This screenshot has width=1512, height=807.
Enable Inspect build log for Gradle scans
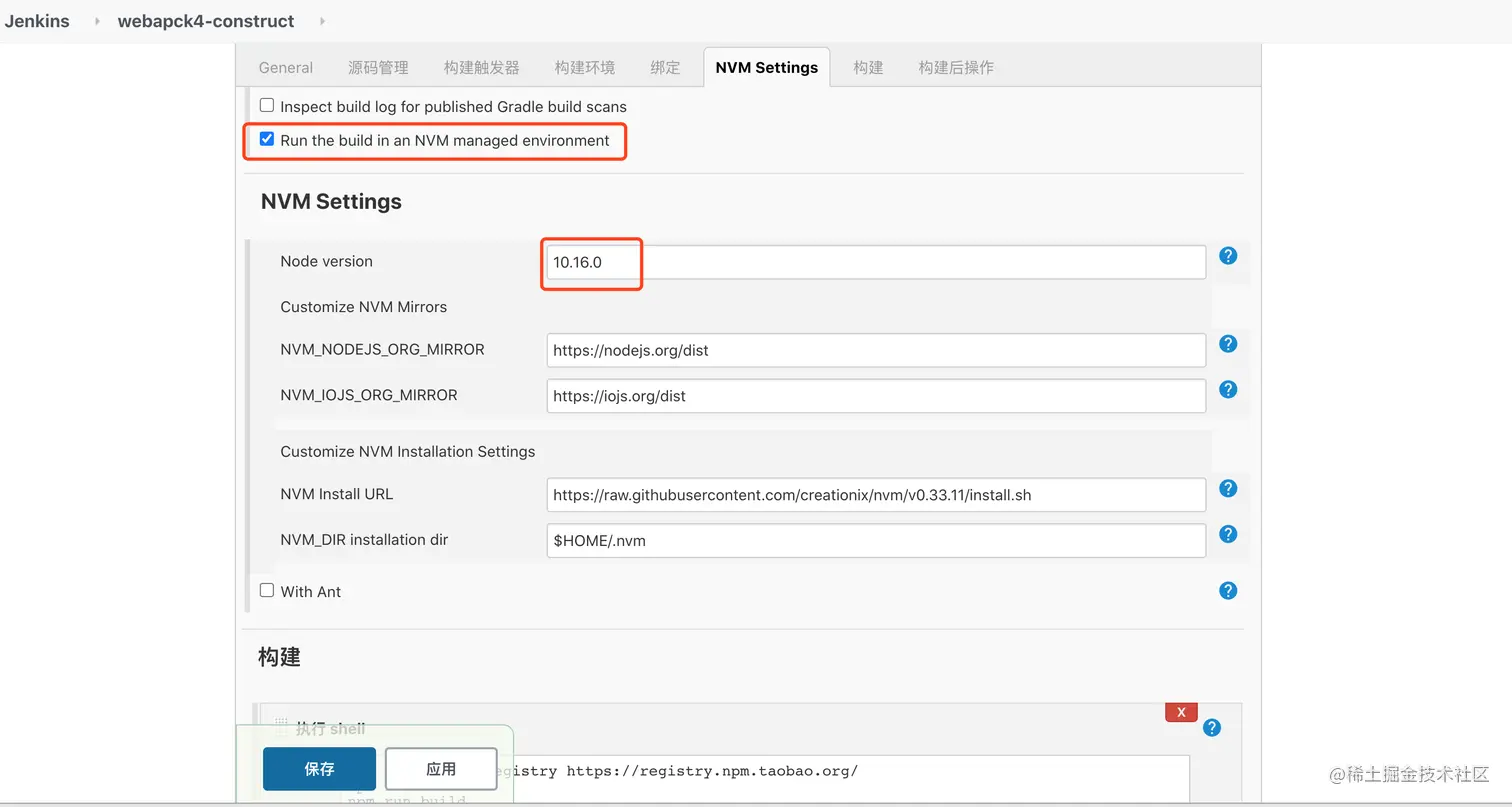tap(267, 105)
